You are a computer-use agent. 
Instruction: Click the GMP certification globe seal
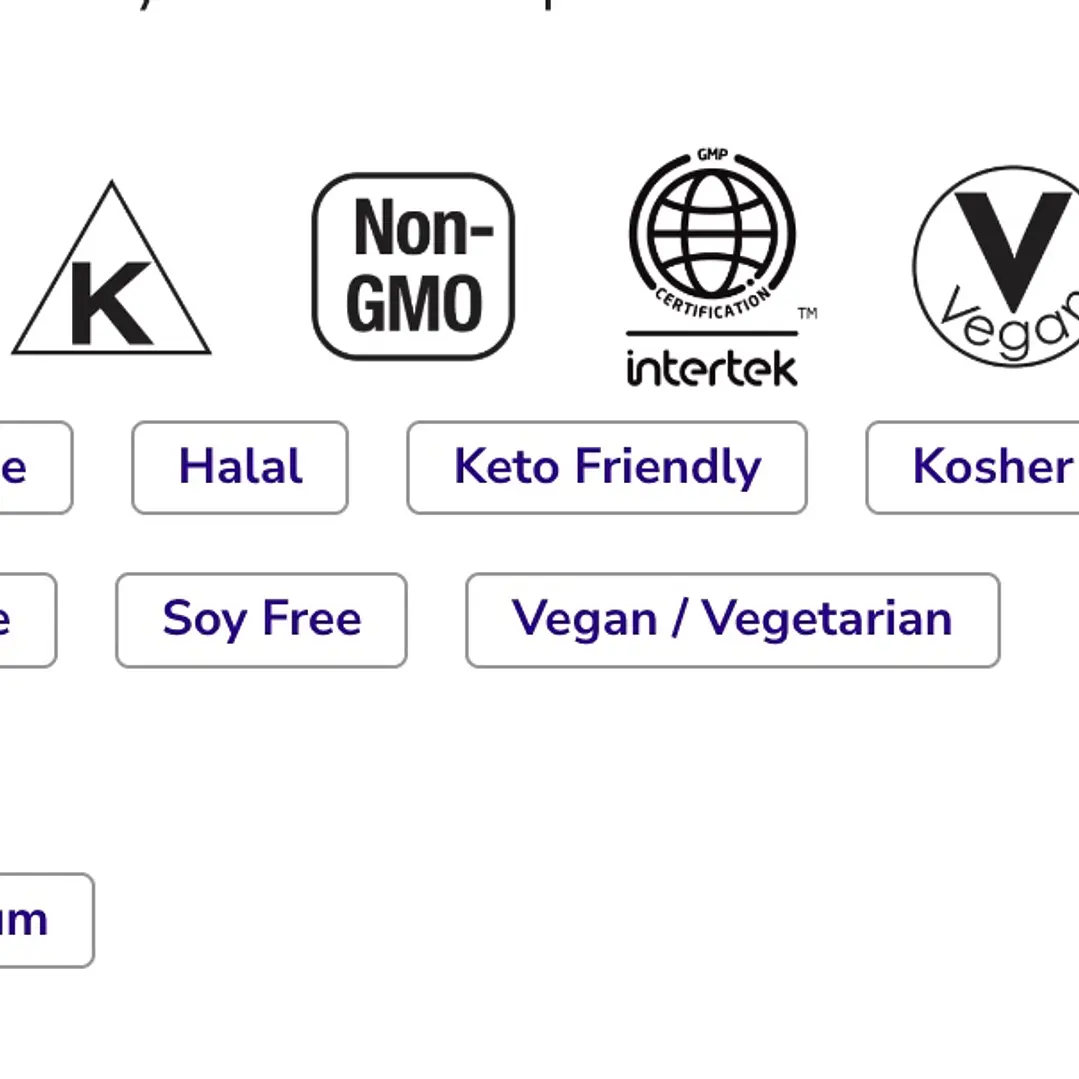[712, 234]
